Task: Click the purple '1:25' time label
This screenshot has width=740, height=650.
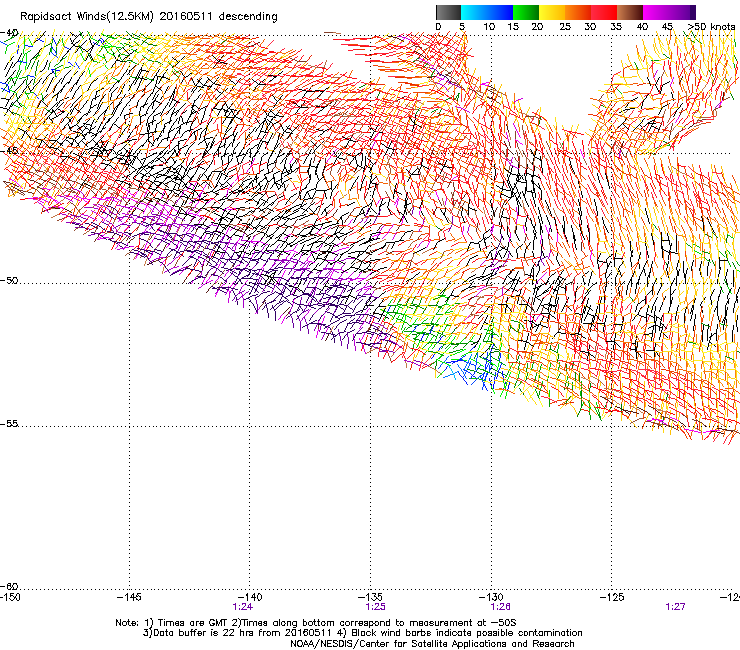Action: click(376, 607)
